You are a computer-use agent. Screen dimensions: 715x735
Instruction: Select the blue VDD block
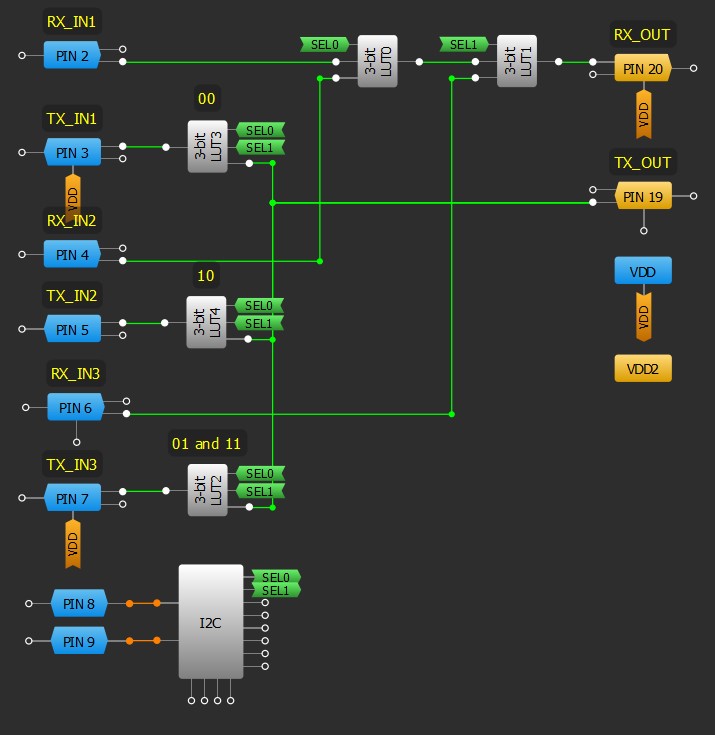pos(643,271)
